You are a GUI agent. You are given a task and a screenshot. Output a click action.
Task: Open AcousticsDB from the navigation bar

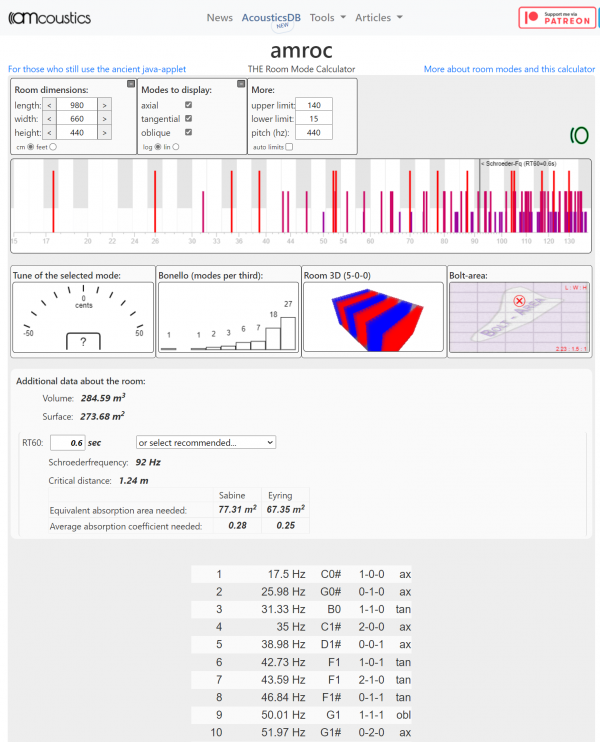(x=271, y=18)
